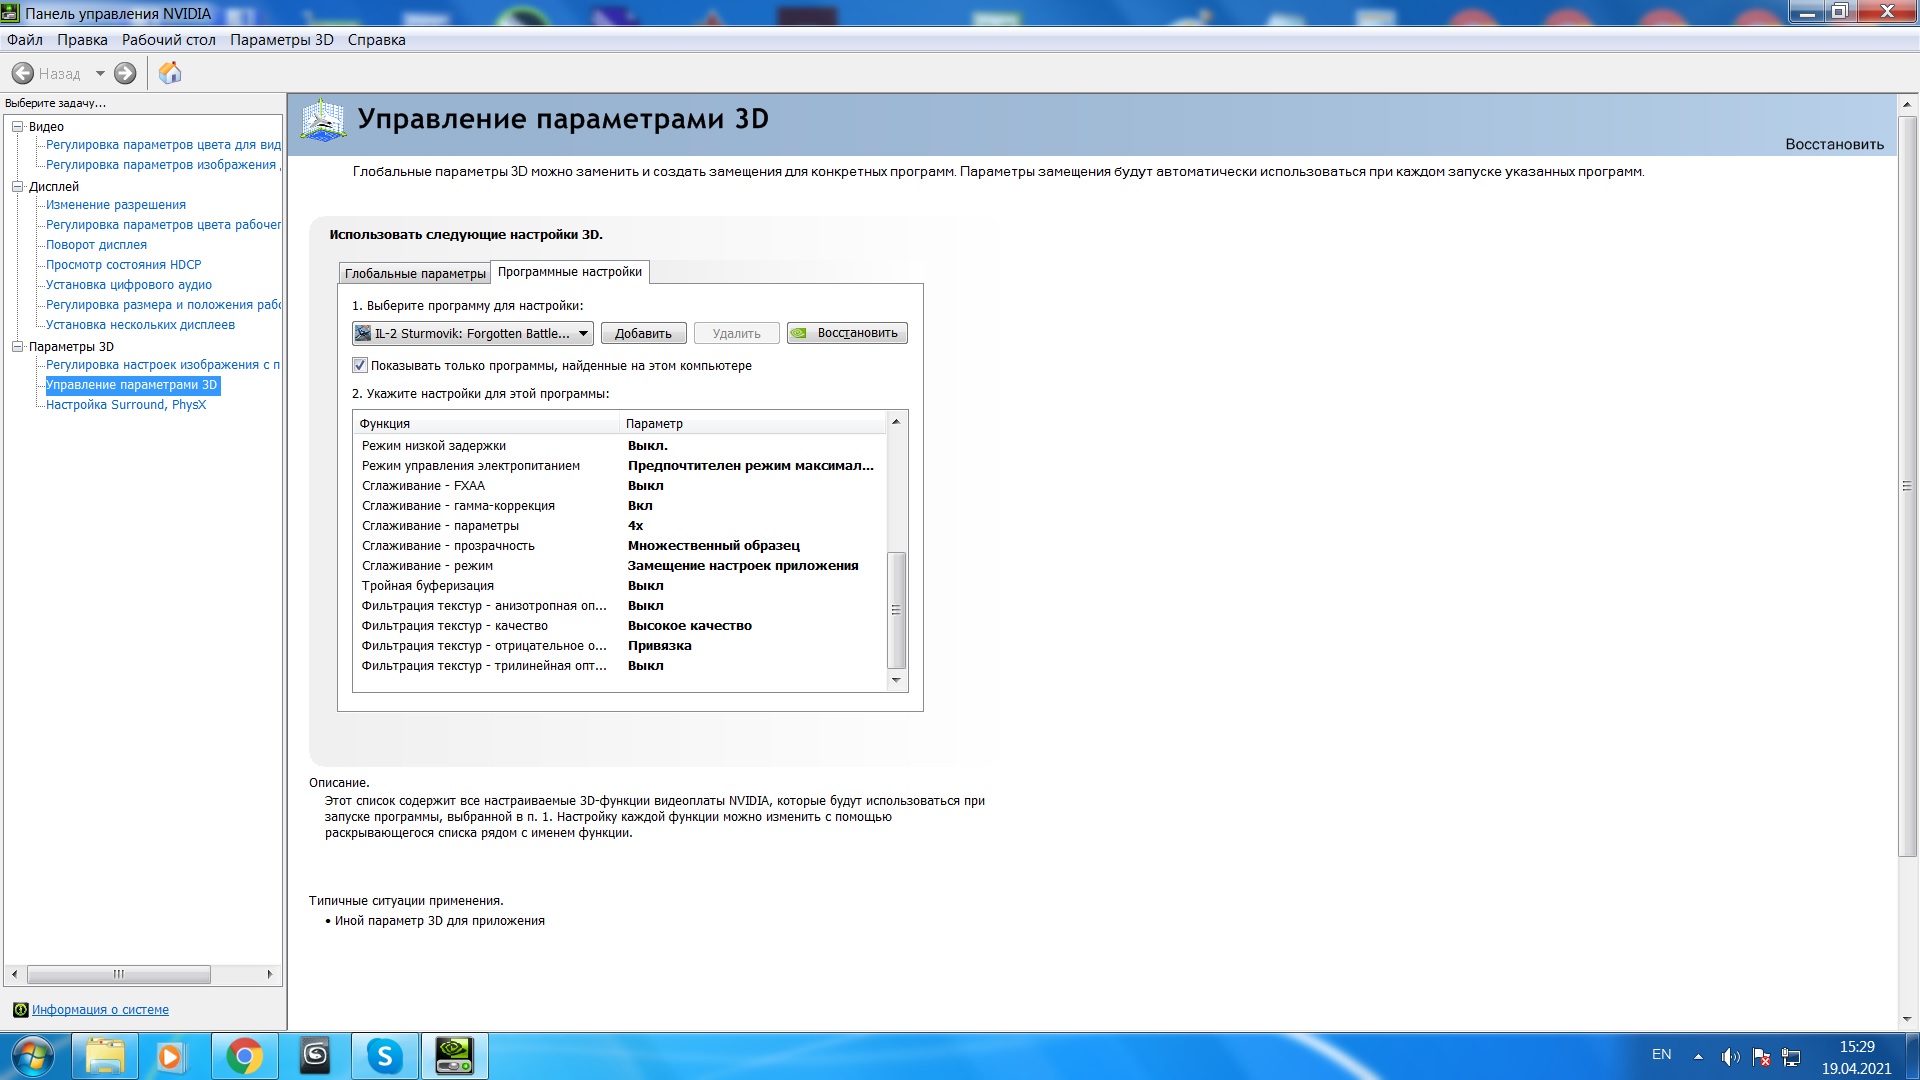Open Поворот дисплея task
This screenshot has height=1080, width=1920.
(96, 245)
